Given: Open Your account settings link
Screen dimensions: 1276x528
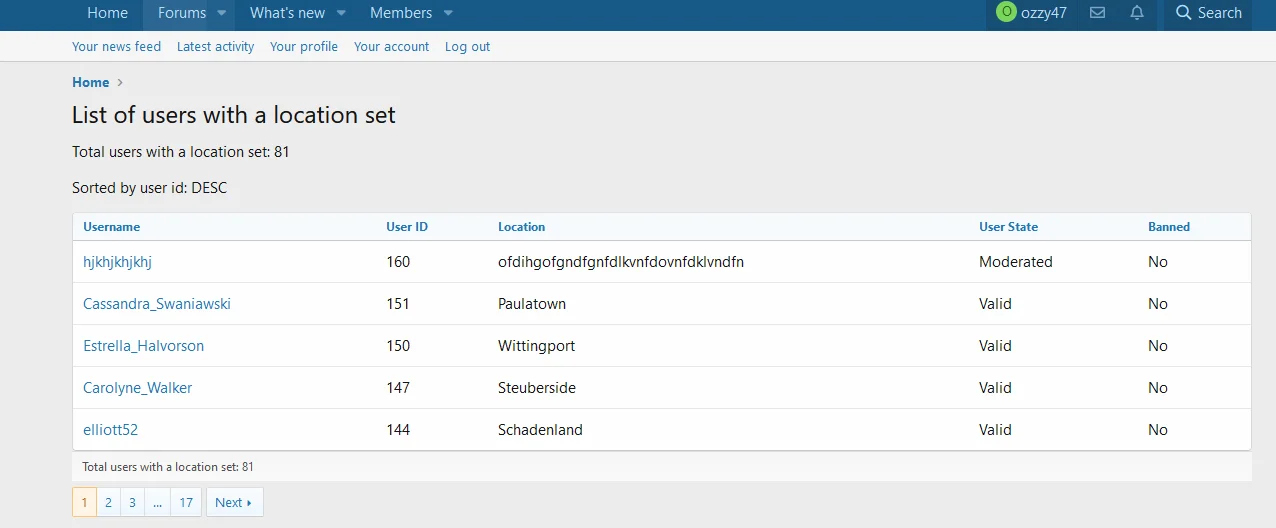Looking at the screenshot, I should pyautogui.click(x=391, y=47).
